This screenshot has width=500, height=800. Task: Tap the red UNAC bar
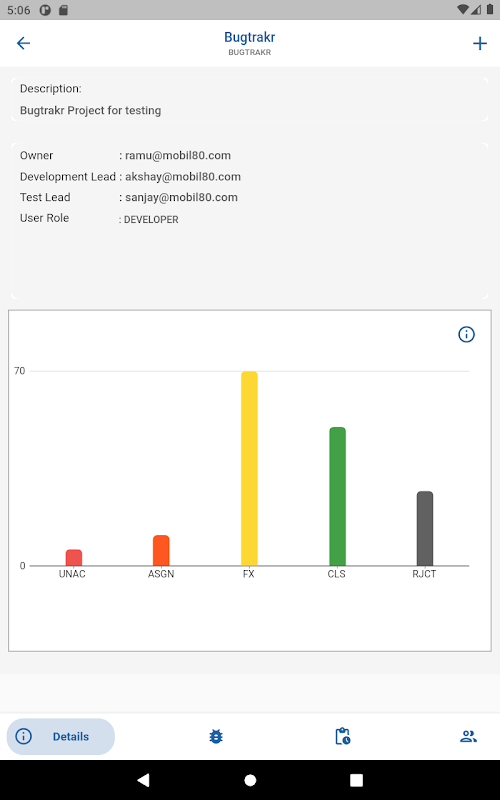pos(73,558)
